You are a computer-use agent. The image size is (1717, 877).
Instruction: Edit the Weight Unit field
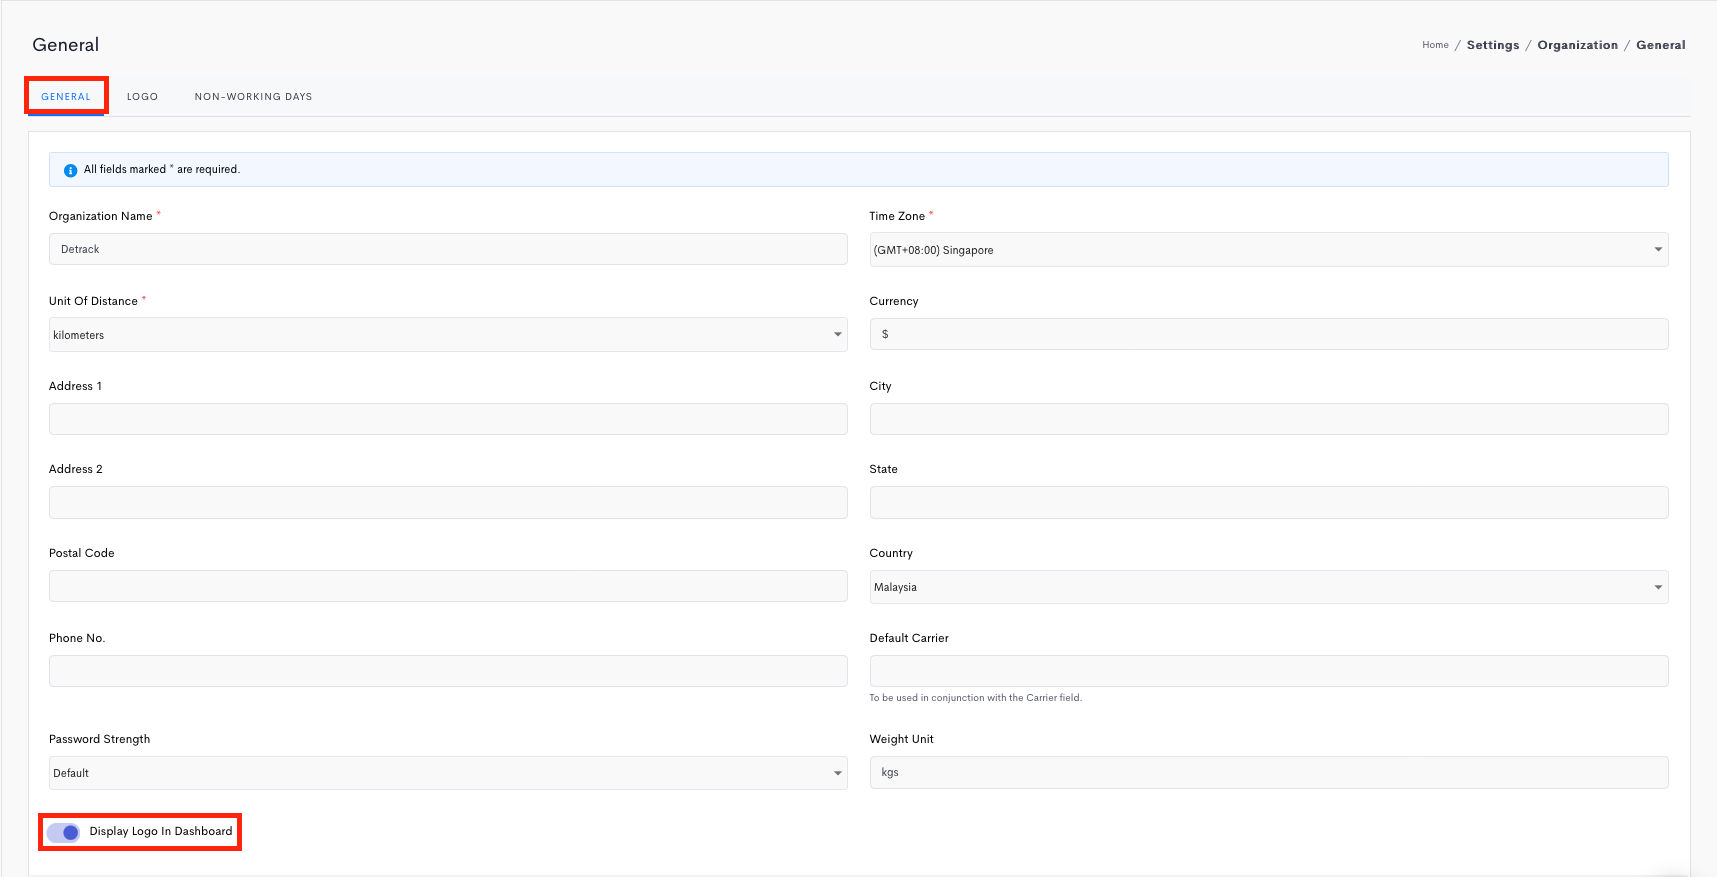click(1268, 772)
